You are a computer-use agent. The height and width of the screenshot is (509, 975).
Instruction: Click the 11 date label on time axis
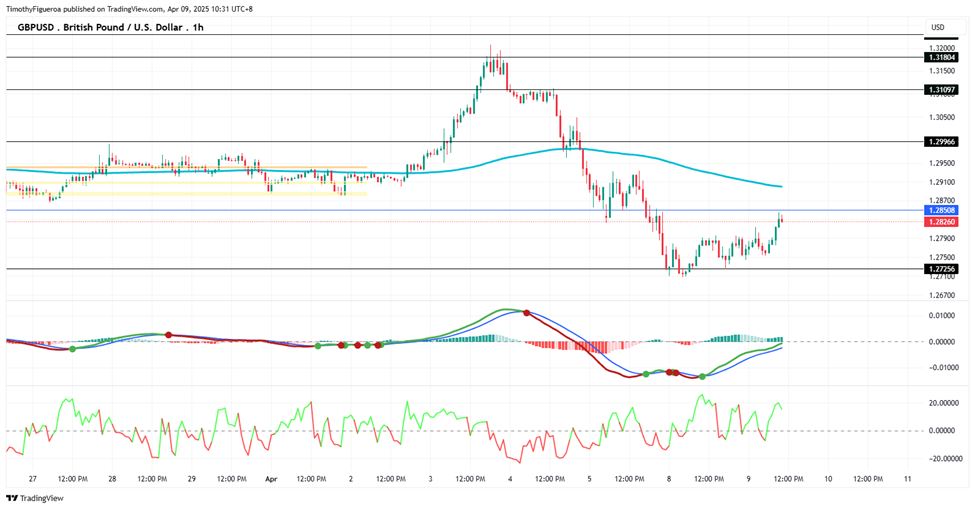pyautogui.click(x=908, y=479)
